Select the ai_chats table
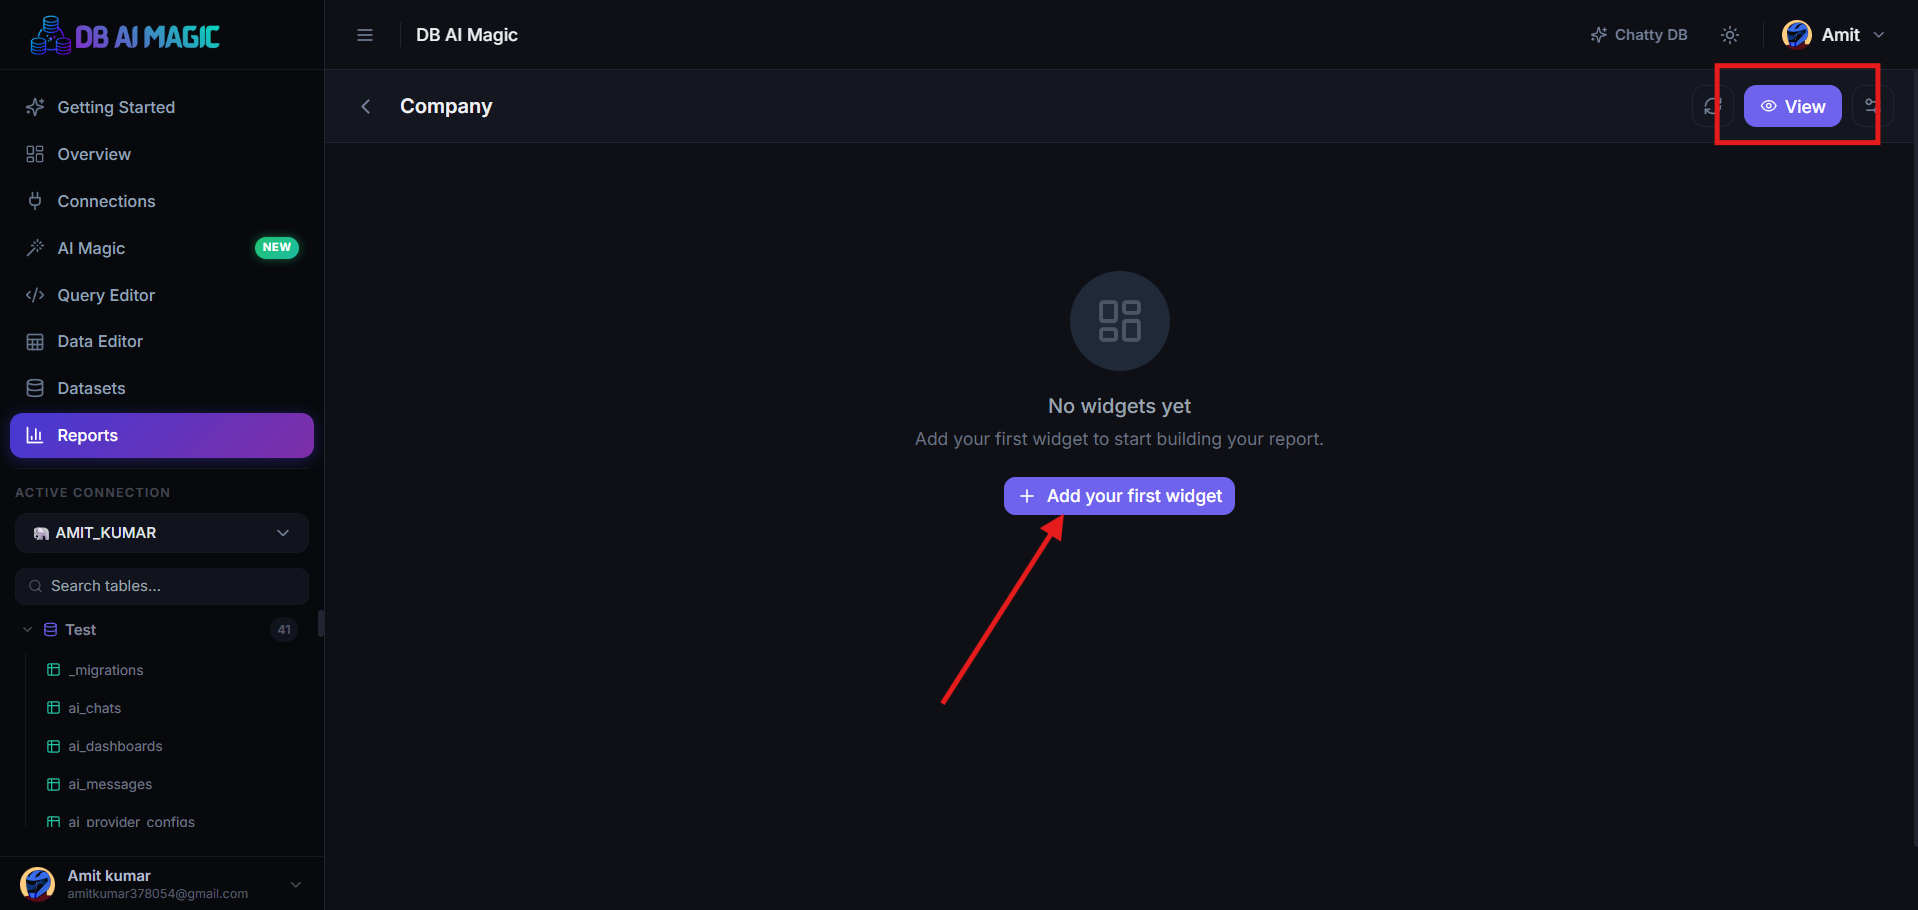The height and width of the screenshot is (910, 1918). 94,708
